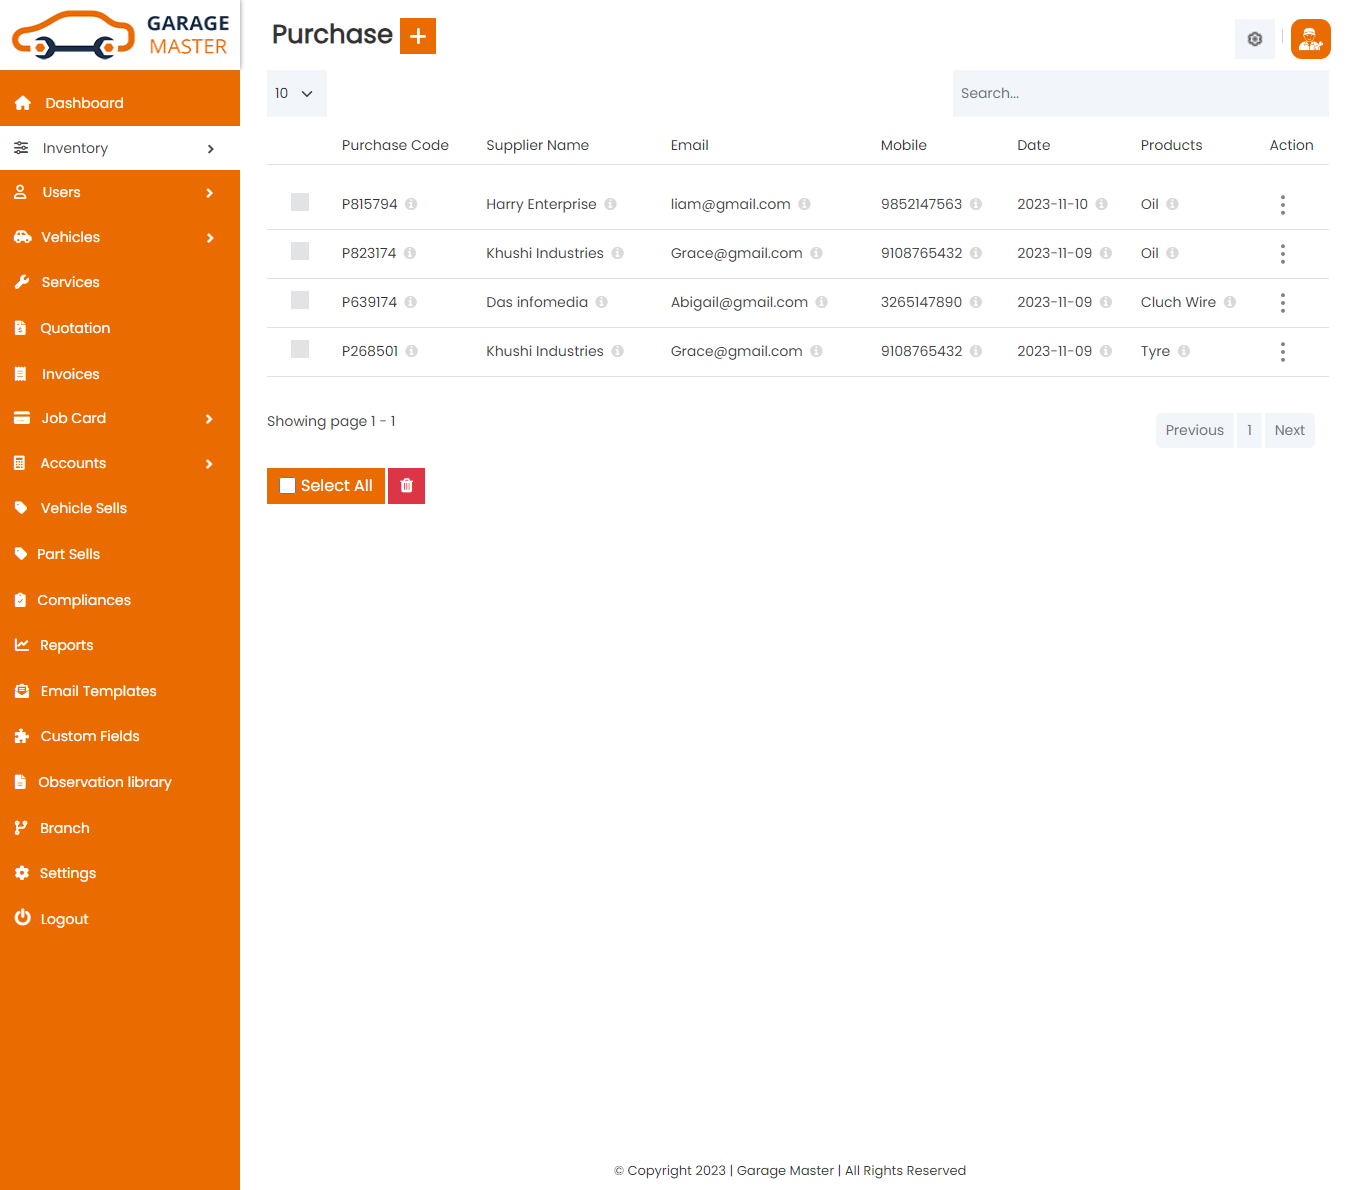Check the box for purchase P268501

pos(300,349)
